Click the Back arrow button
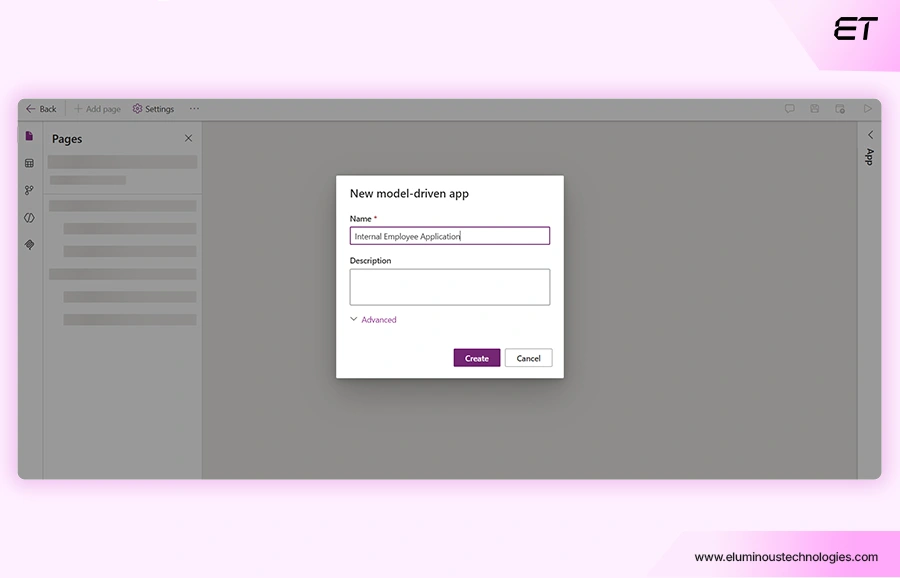The height and width of the screenshot is (578, 900). click(40, 108)
